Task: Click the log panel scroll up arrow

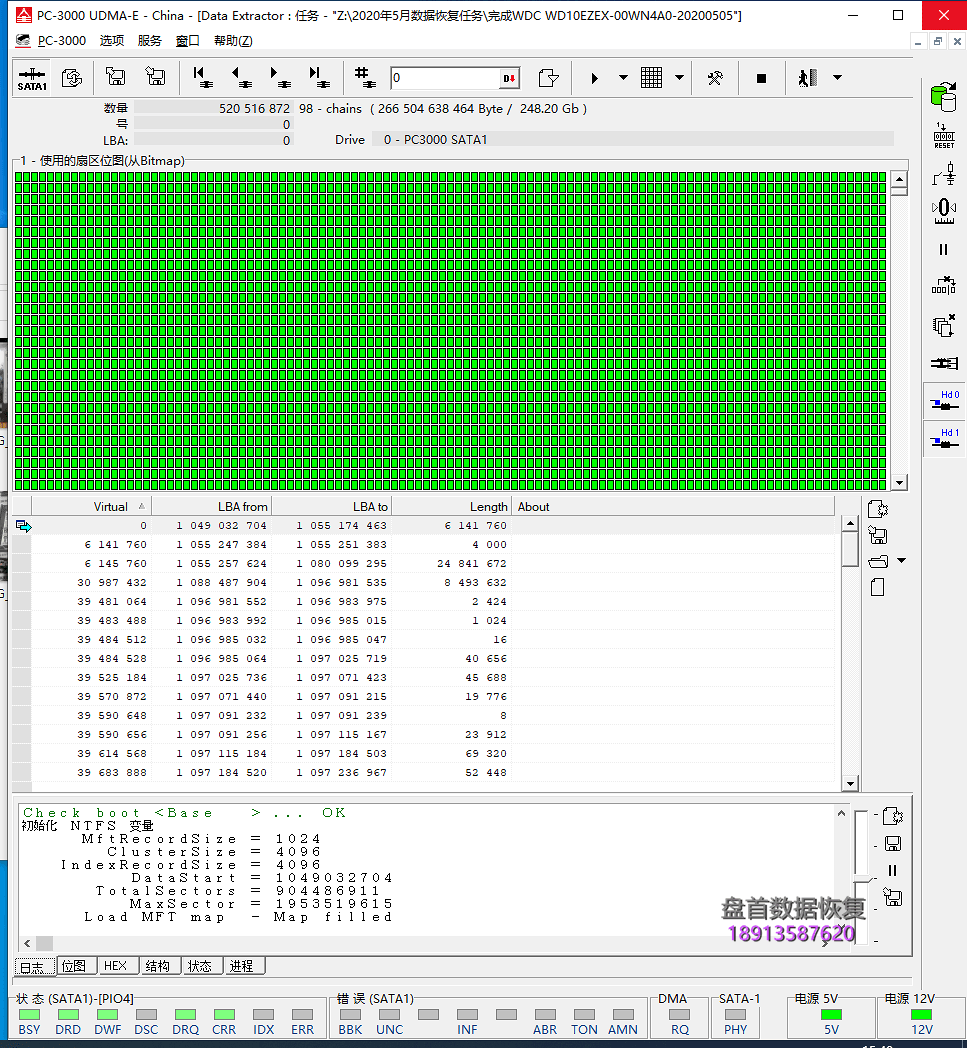Action: click(x=841, y=813)
